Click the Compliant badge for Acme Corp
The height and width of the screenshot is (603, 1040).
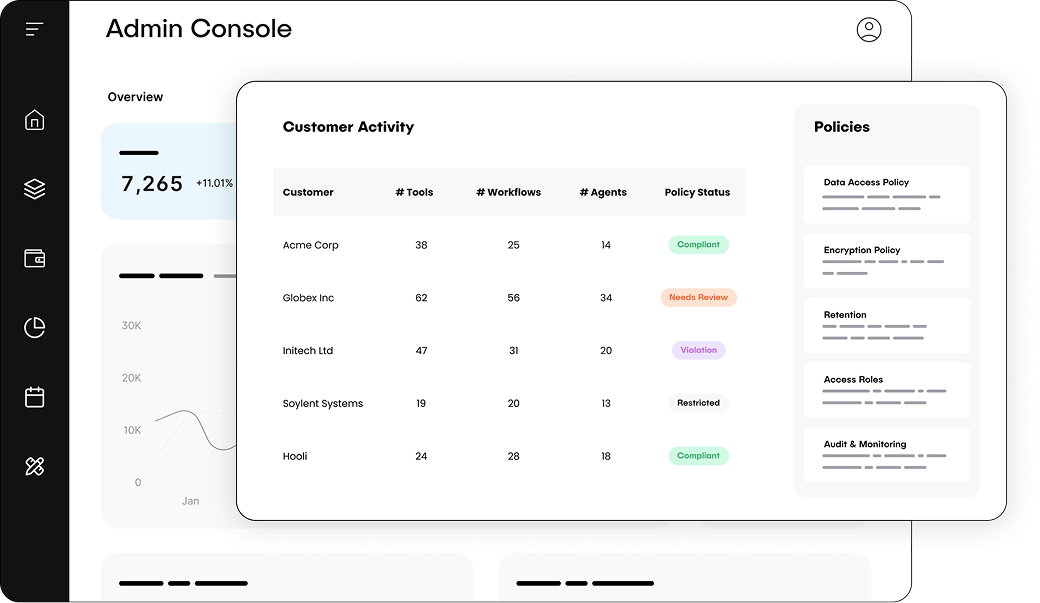[x=698, y=244]
